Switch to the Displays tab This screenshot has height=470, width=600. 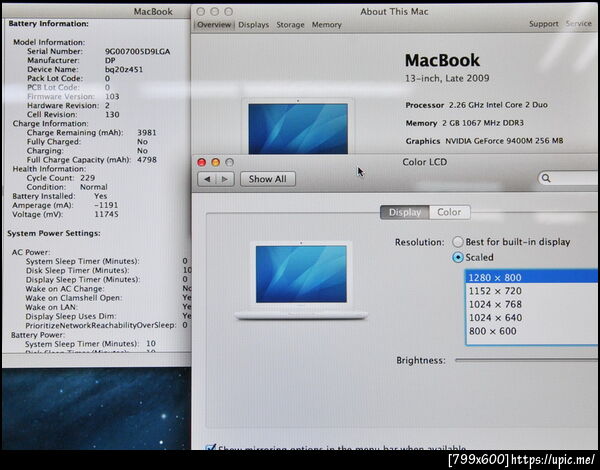pos(253,25)
